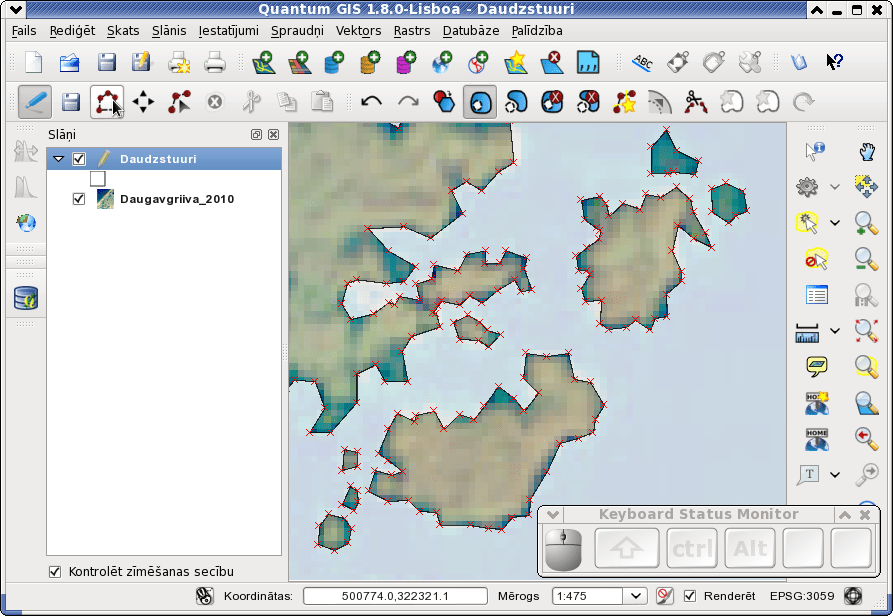The width and height of the screenshot is (893, 616).
Task: Click Add PostGIS Layer icon
Action: point(334,62)
